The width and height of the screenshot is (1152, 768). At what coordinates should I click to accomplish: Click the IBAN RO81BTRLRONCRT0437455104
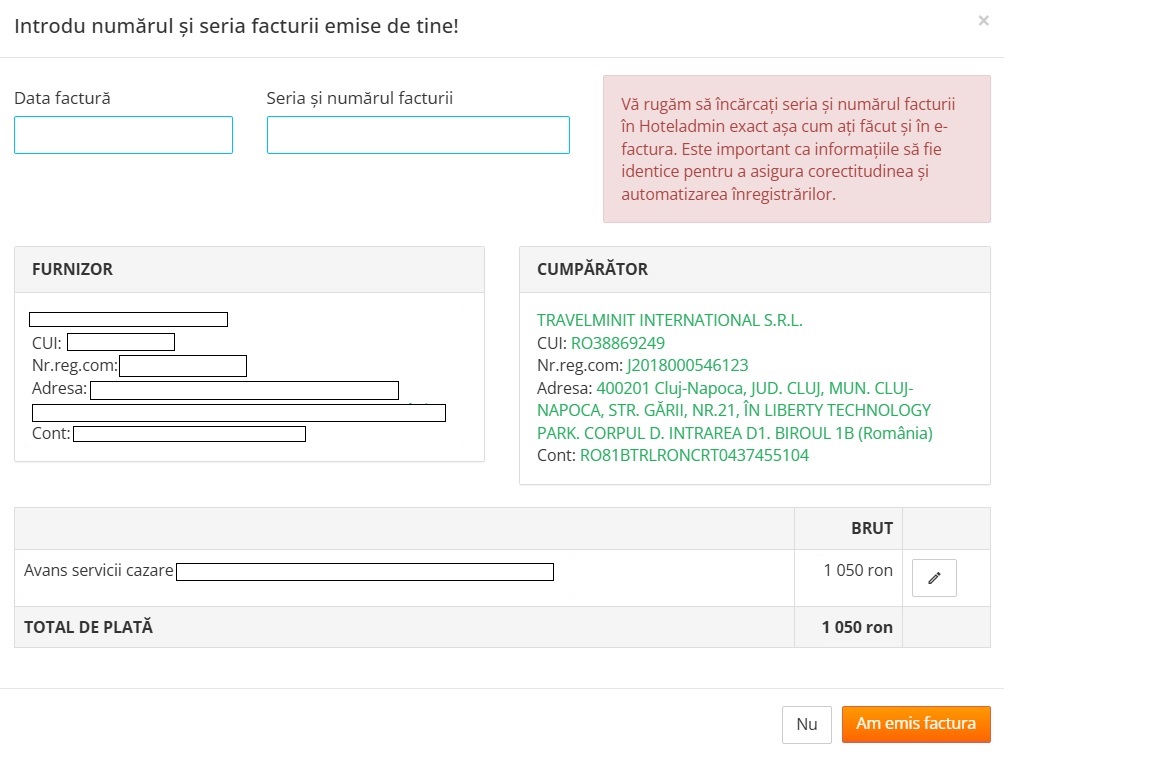pos(694,455)
